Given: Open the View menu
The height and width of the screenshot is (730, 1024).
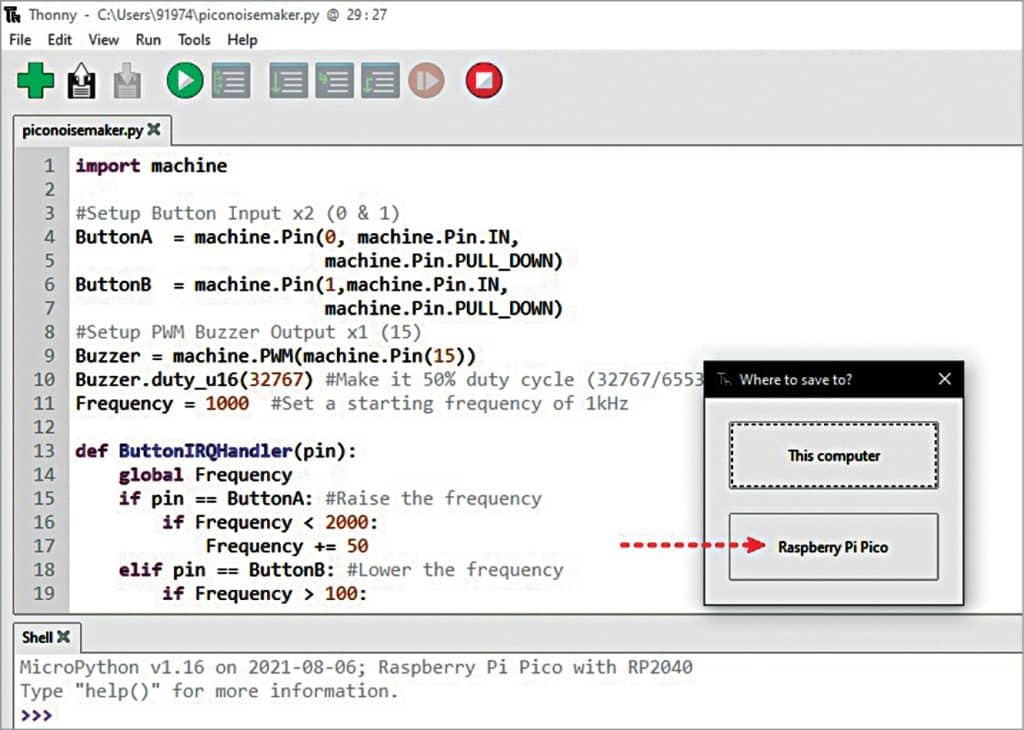Looking at the screenshot, I should click(103, 40).
